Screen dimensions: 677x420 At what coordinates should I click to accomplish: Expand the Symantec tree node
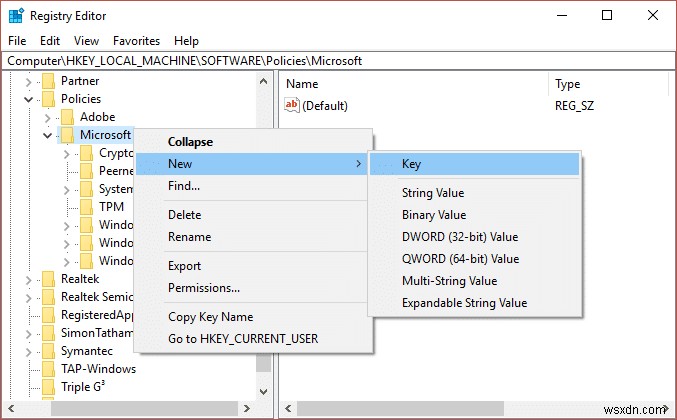[x=27, y=351]
